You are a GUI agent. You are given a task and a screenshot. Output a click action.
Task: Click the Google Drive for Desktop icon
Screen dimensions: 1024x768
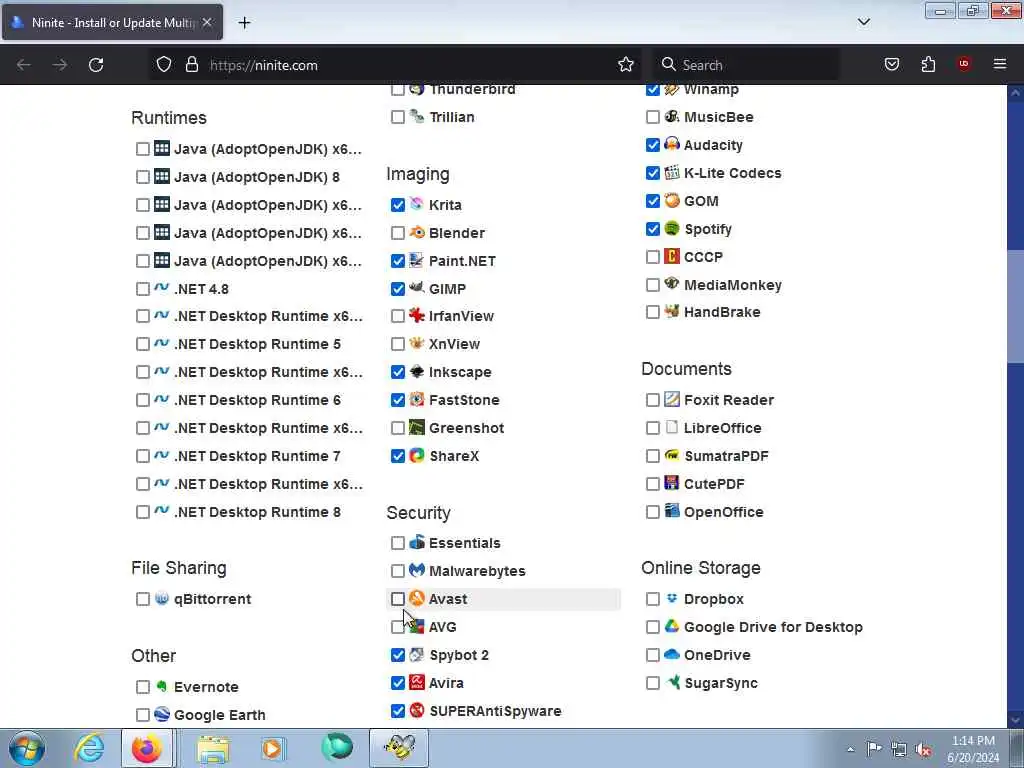coord(672,626)
